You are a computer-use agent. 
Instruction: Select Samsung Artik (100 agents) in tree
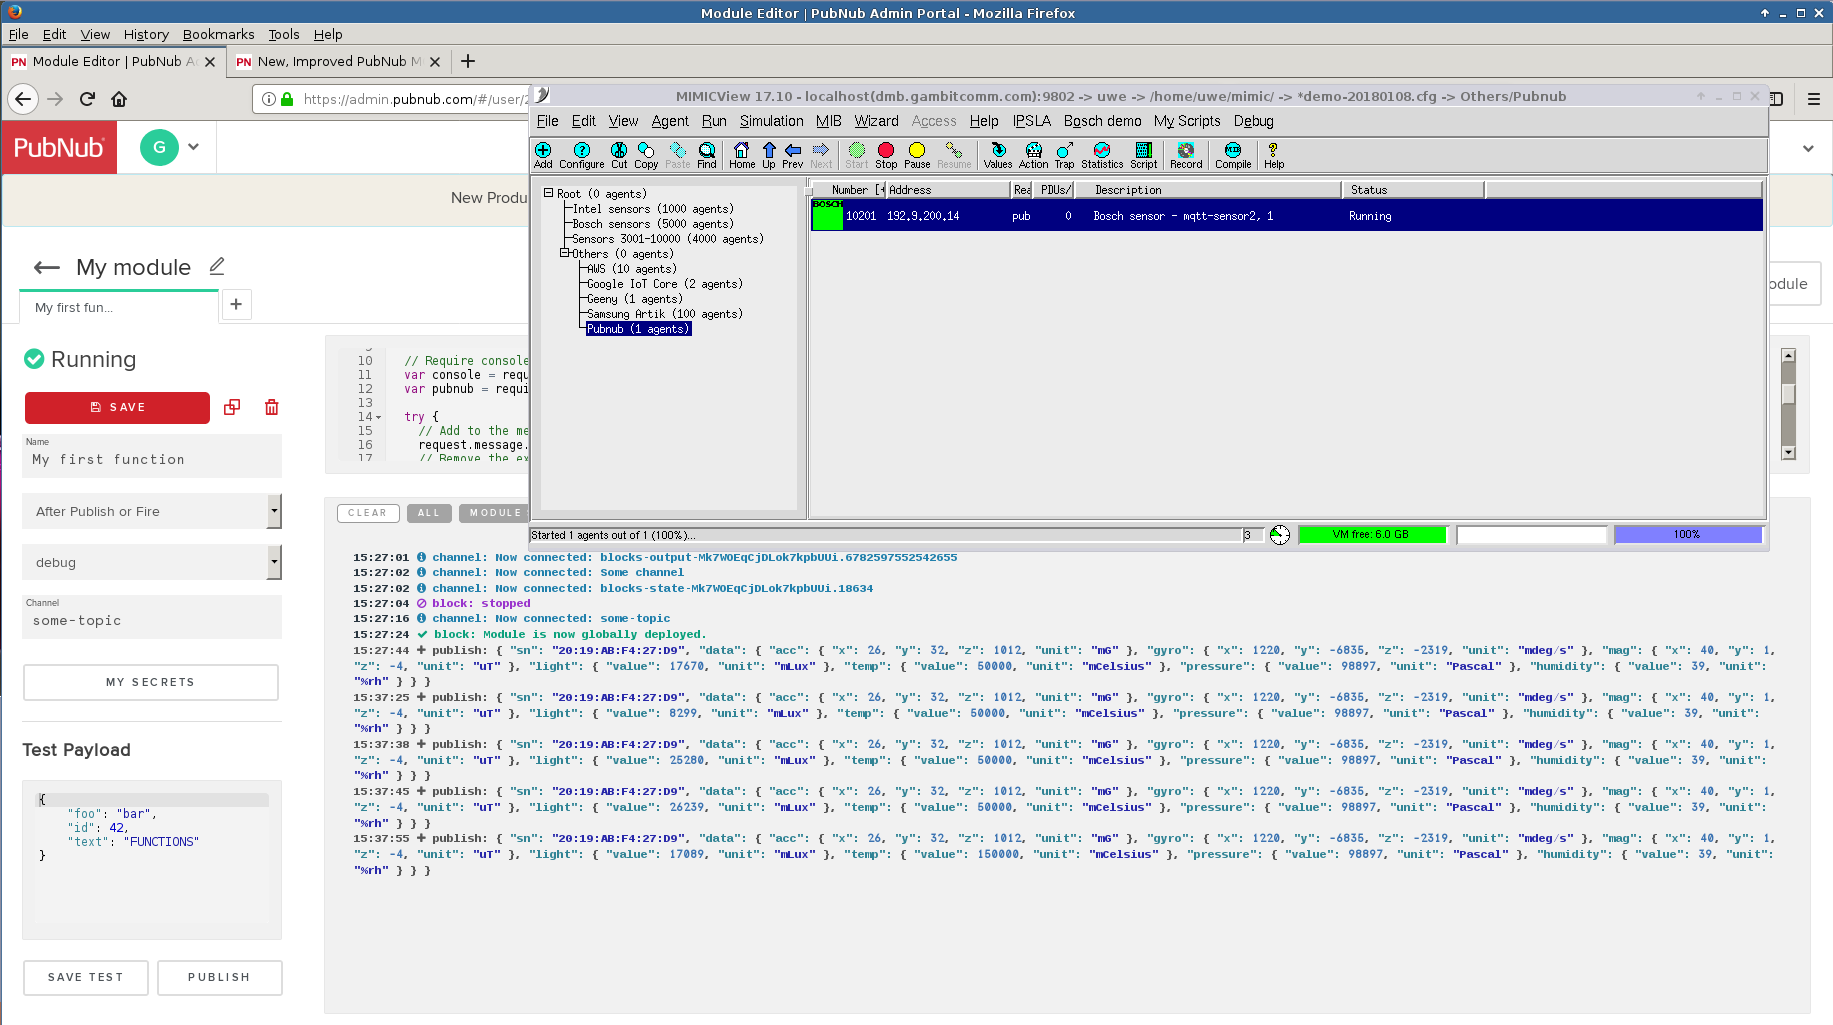tap(664, 314)
